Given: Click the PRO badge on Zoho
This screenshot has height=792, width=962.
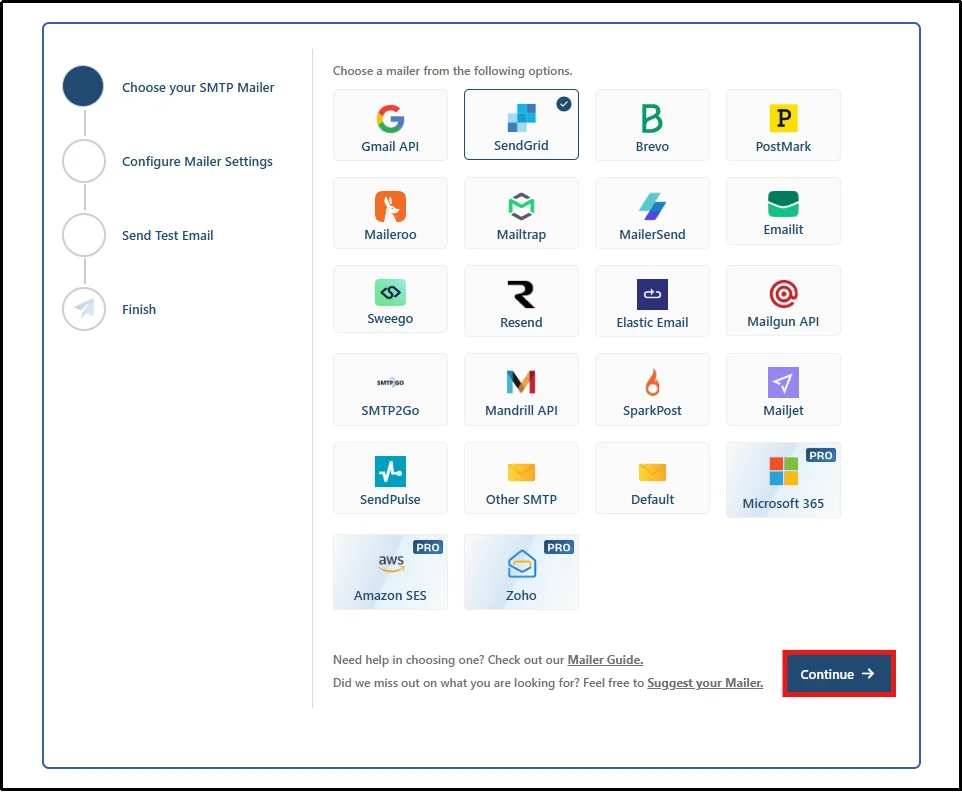Looking at the screenshot, I should coord(558,547).
